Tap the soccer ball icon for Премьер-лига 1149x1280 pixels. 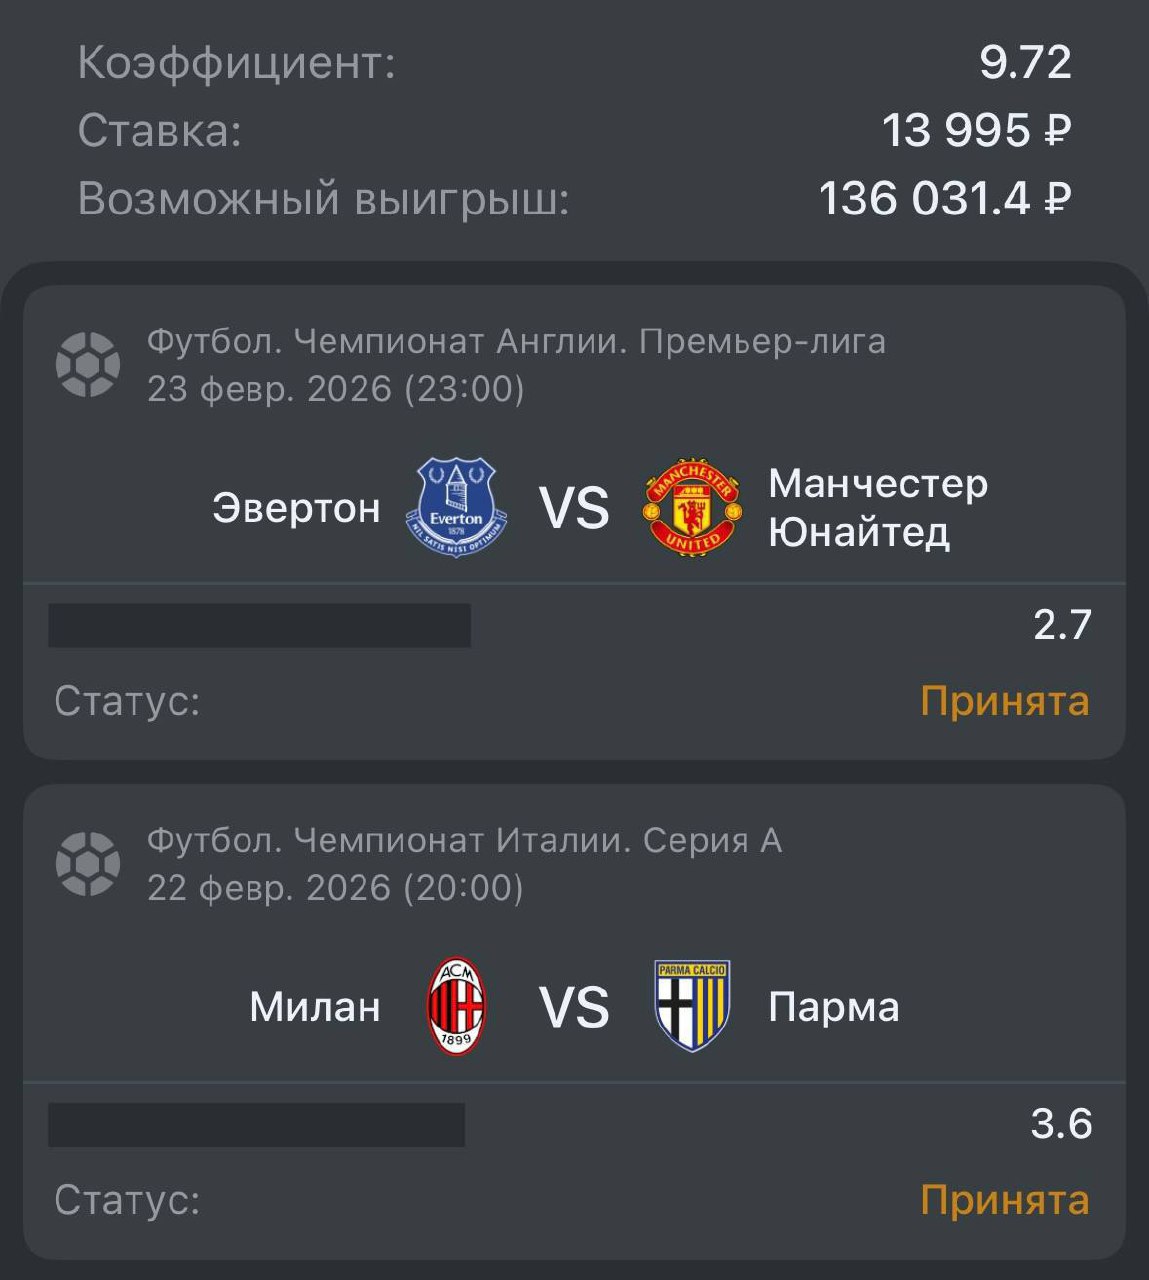[x=88, y=365]
